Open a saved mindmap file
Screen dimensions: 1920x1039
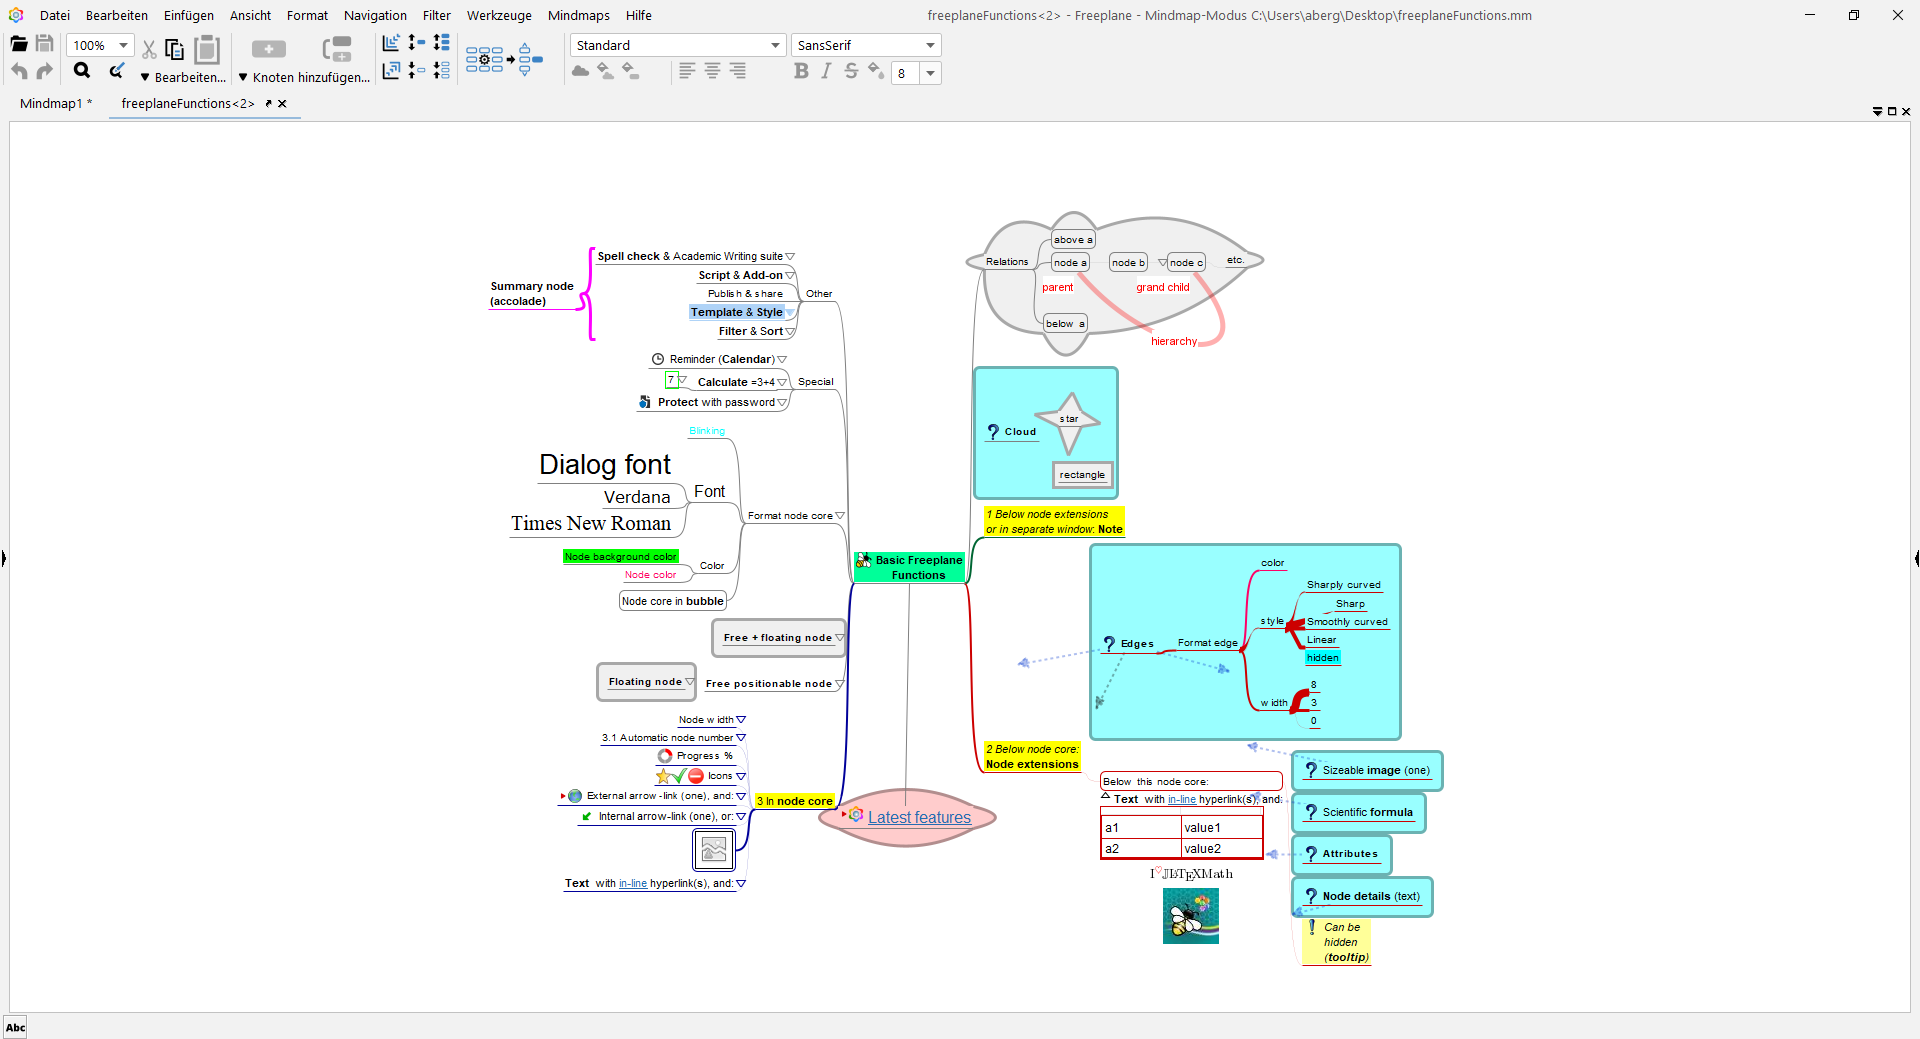[17, 43]
